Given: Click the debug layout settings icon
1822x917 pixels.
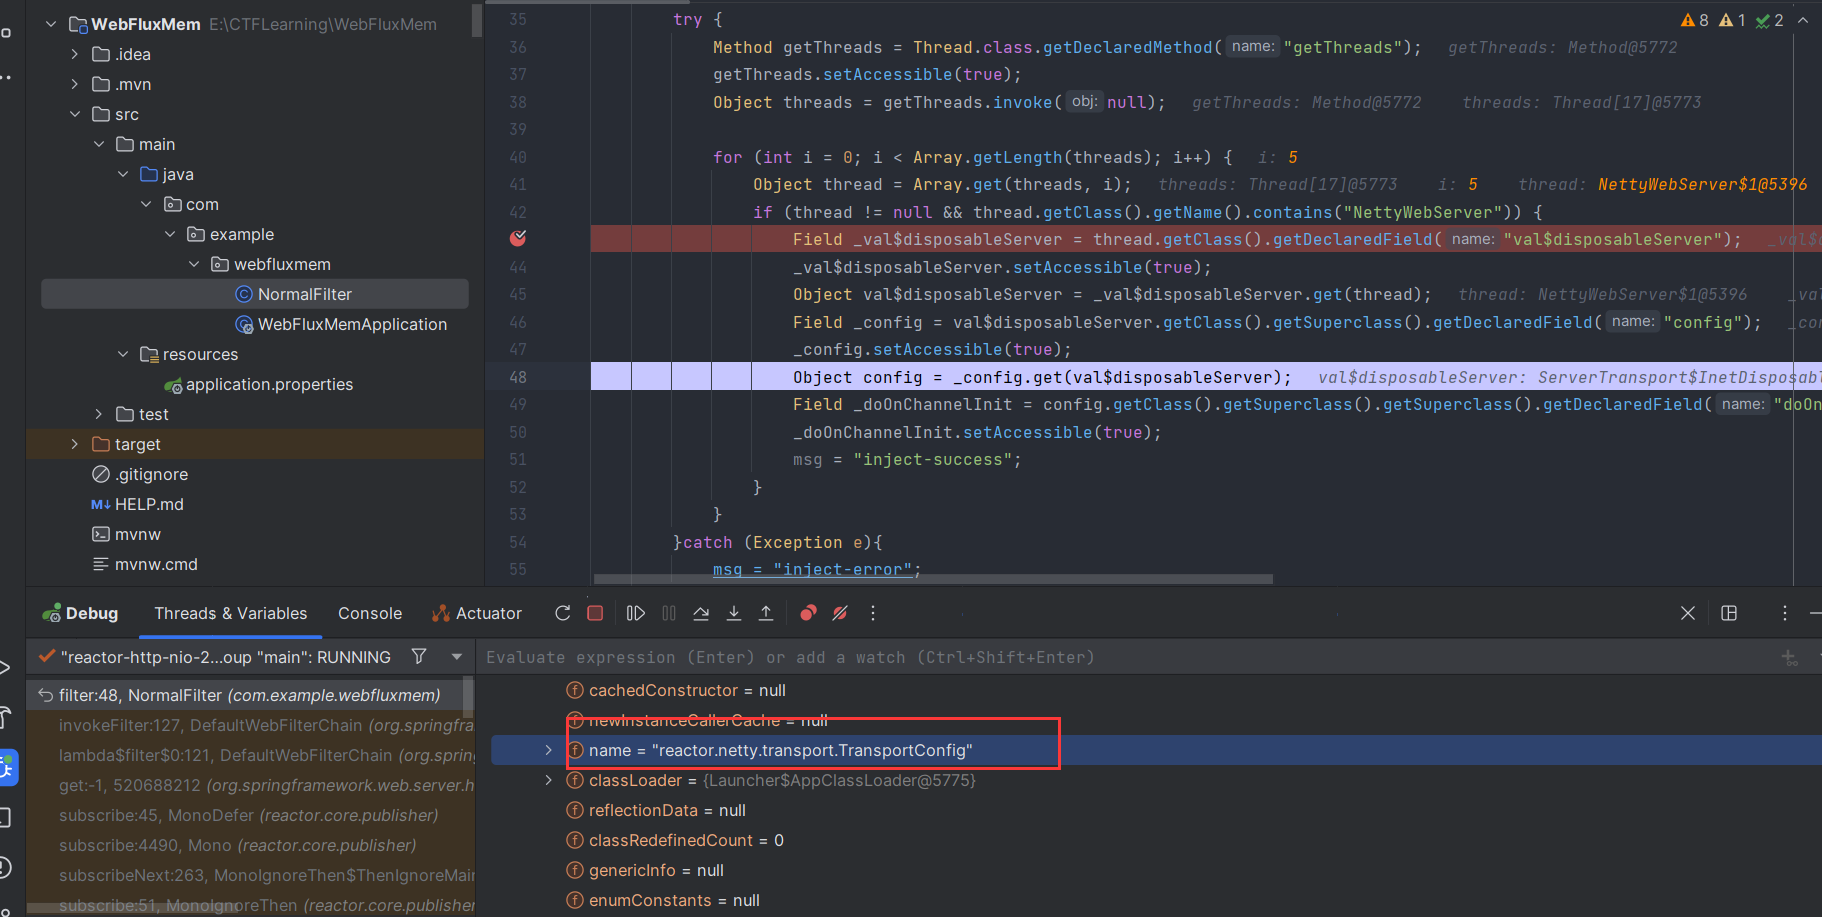Looking at the screenshot, I should 1729,613.
